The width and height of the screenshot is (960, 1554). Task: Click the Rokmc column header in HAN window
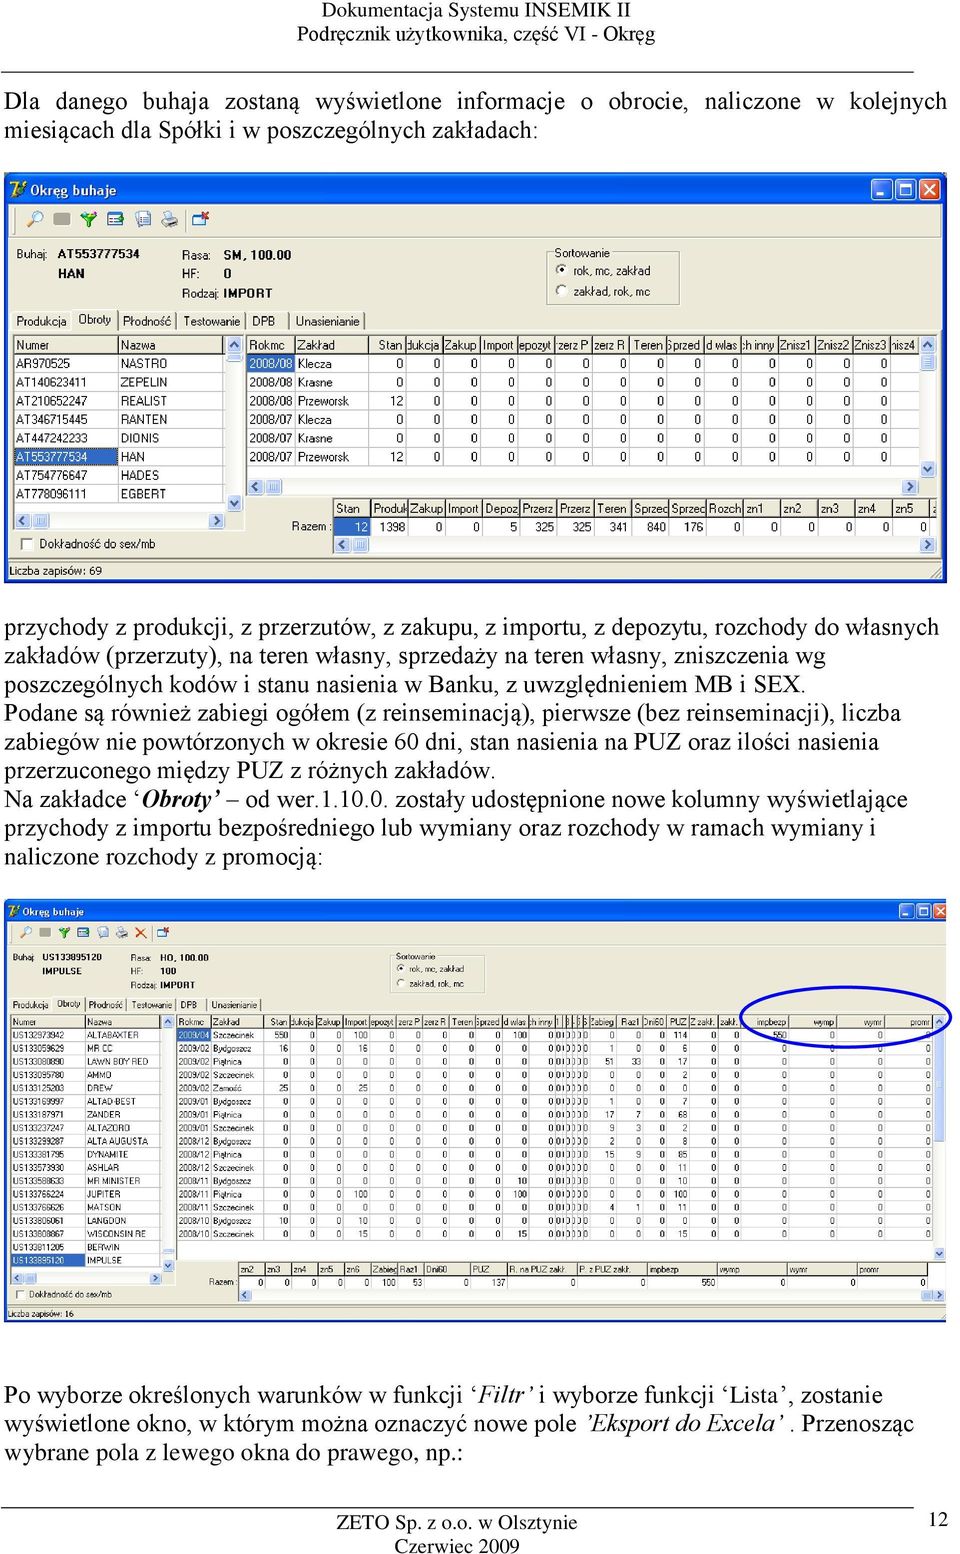click(270, 345)
